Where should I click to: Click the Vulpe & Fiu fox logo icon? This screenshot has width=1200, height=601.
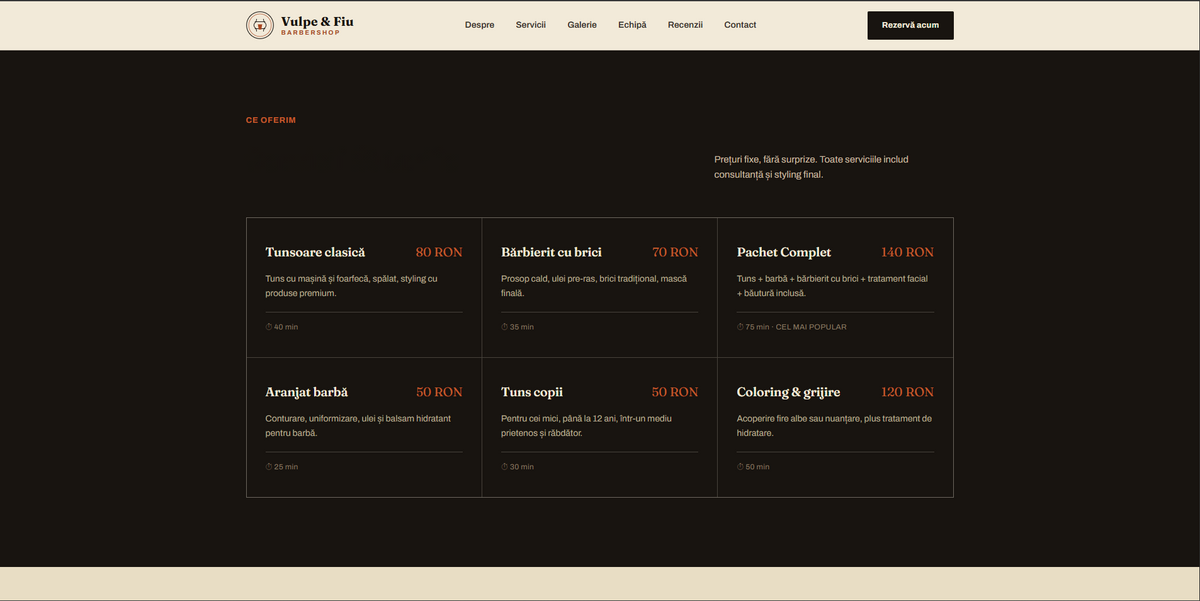(260, 25)
